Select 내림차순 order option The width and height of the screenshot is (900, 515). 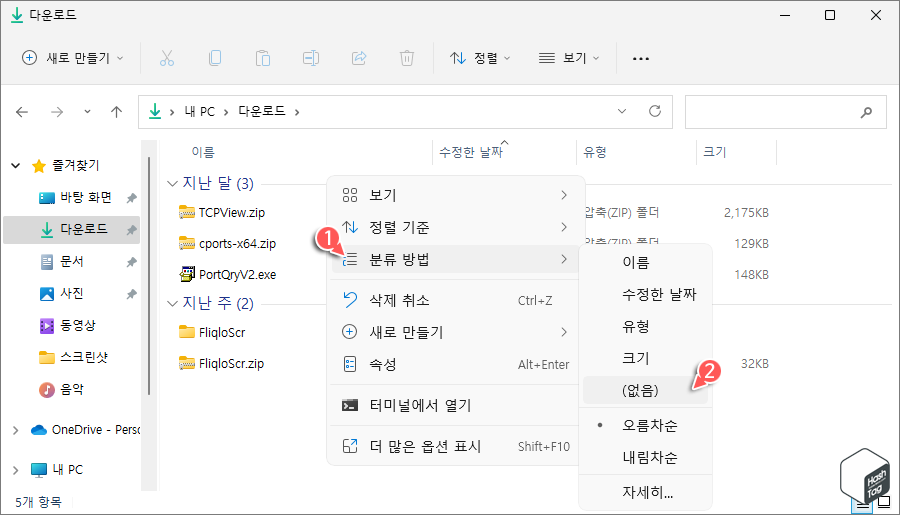coord(645,458)
